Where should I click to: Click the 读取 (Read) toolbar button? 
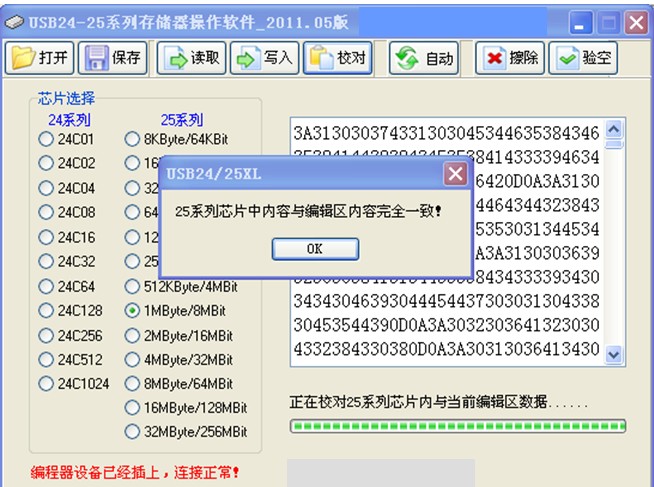[x=191, y=58]
